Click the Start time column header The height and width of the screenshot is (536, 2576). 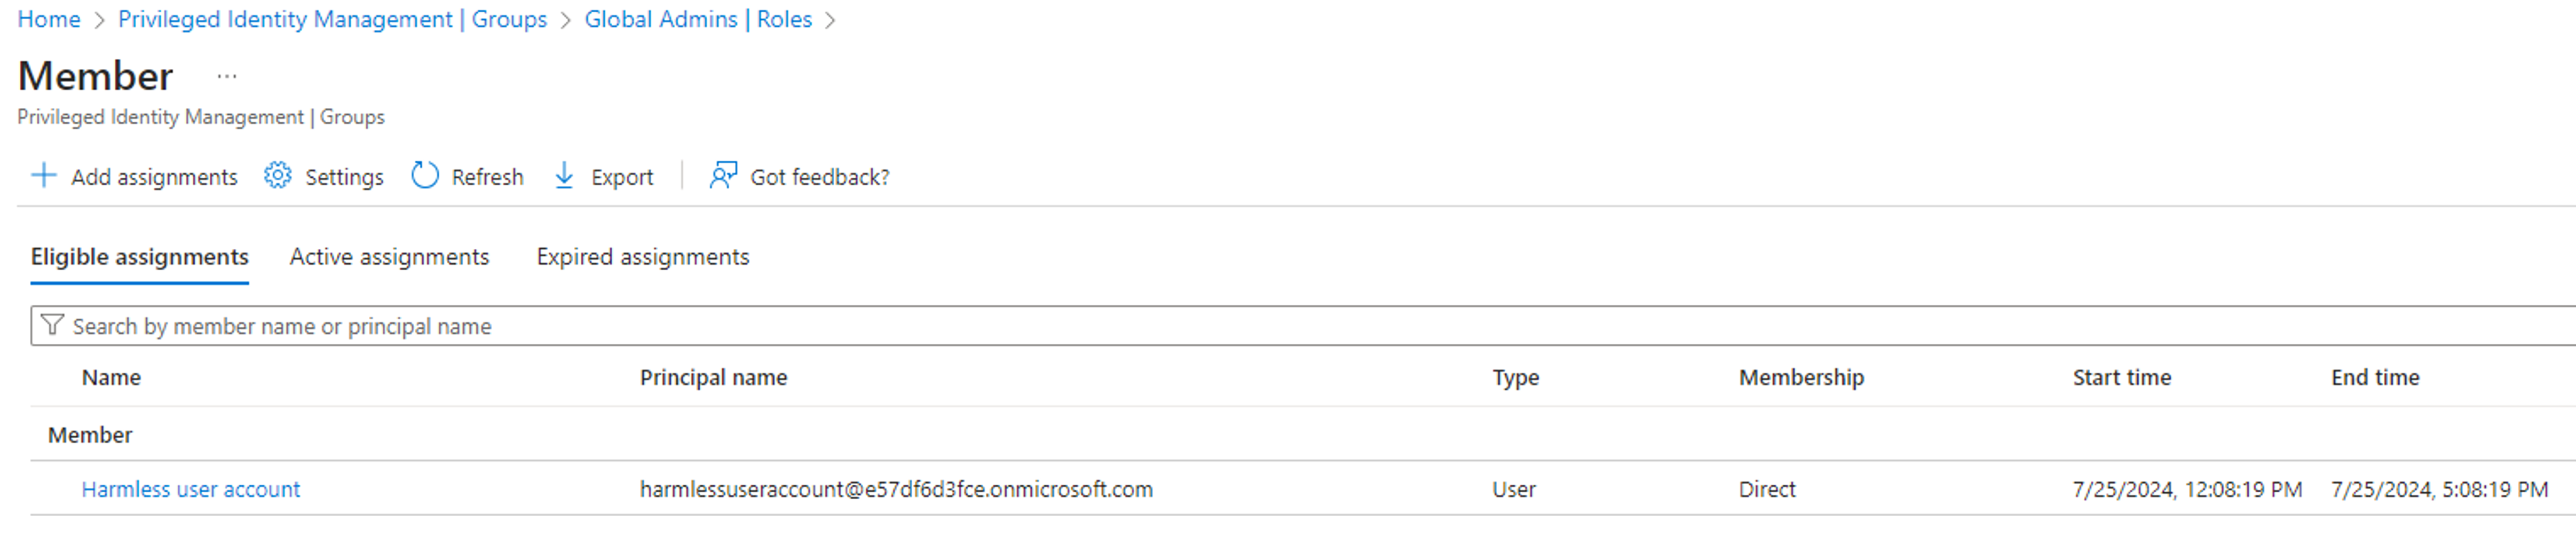[2121, 377]
